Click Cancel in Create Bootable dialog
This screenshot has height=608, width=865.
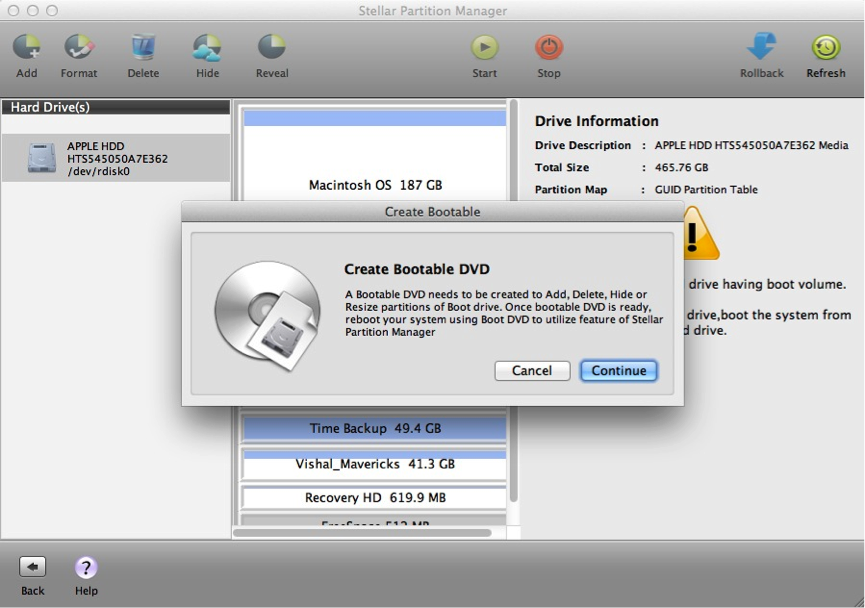click(x=532, y=371)
